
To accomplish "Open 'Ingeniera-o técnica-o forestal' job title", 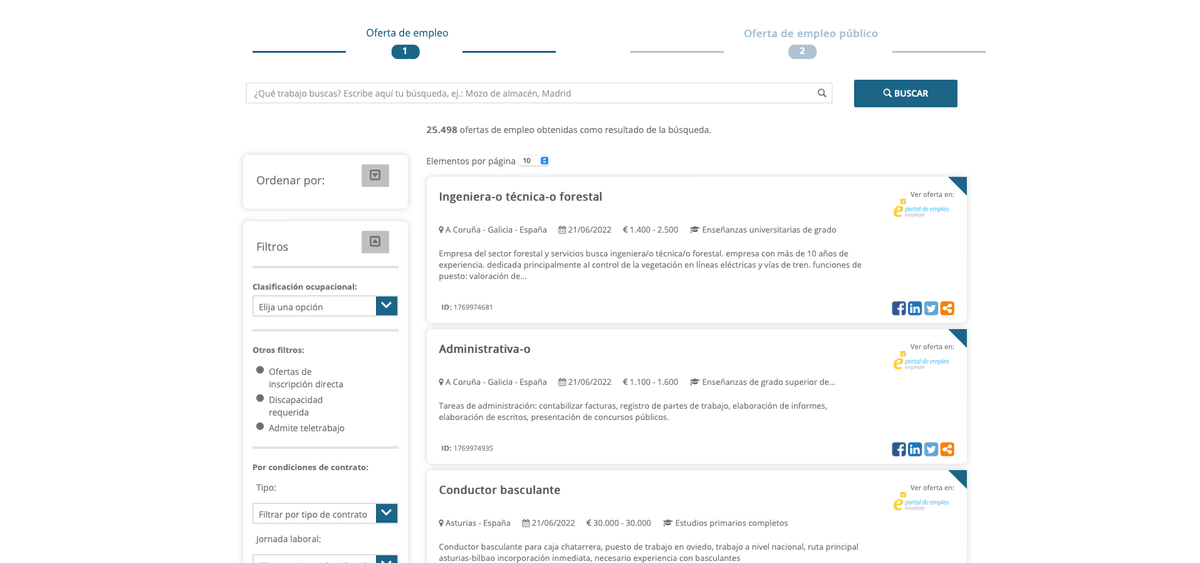I will coord(520,197).
